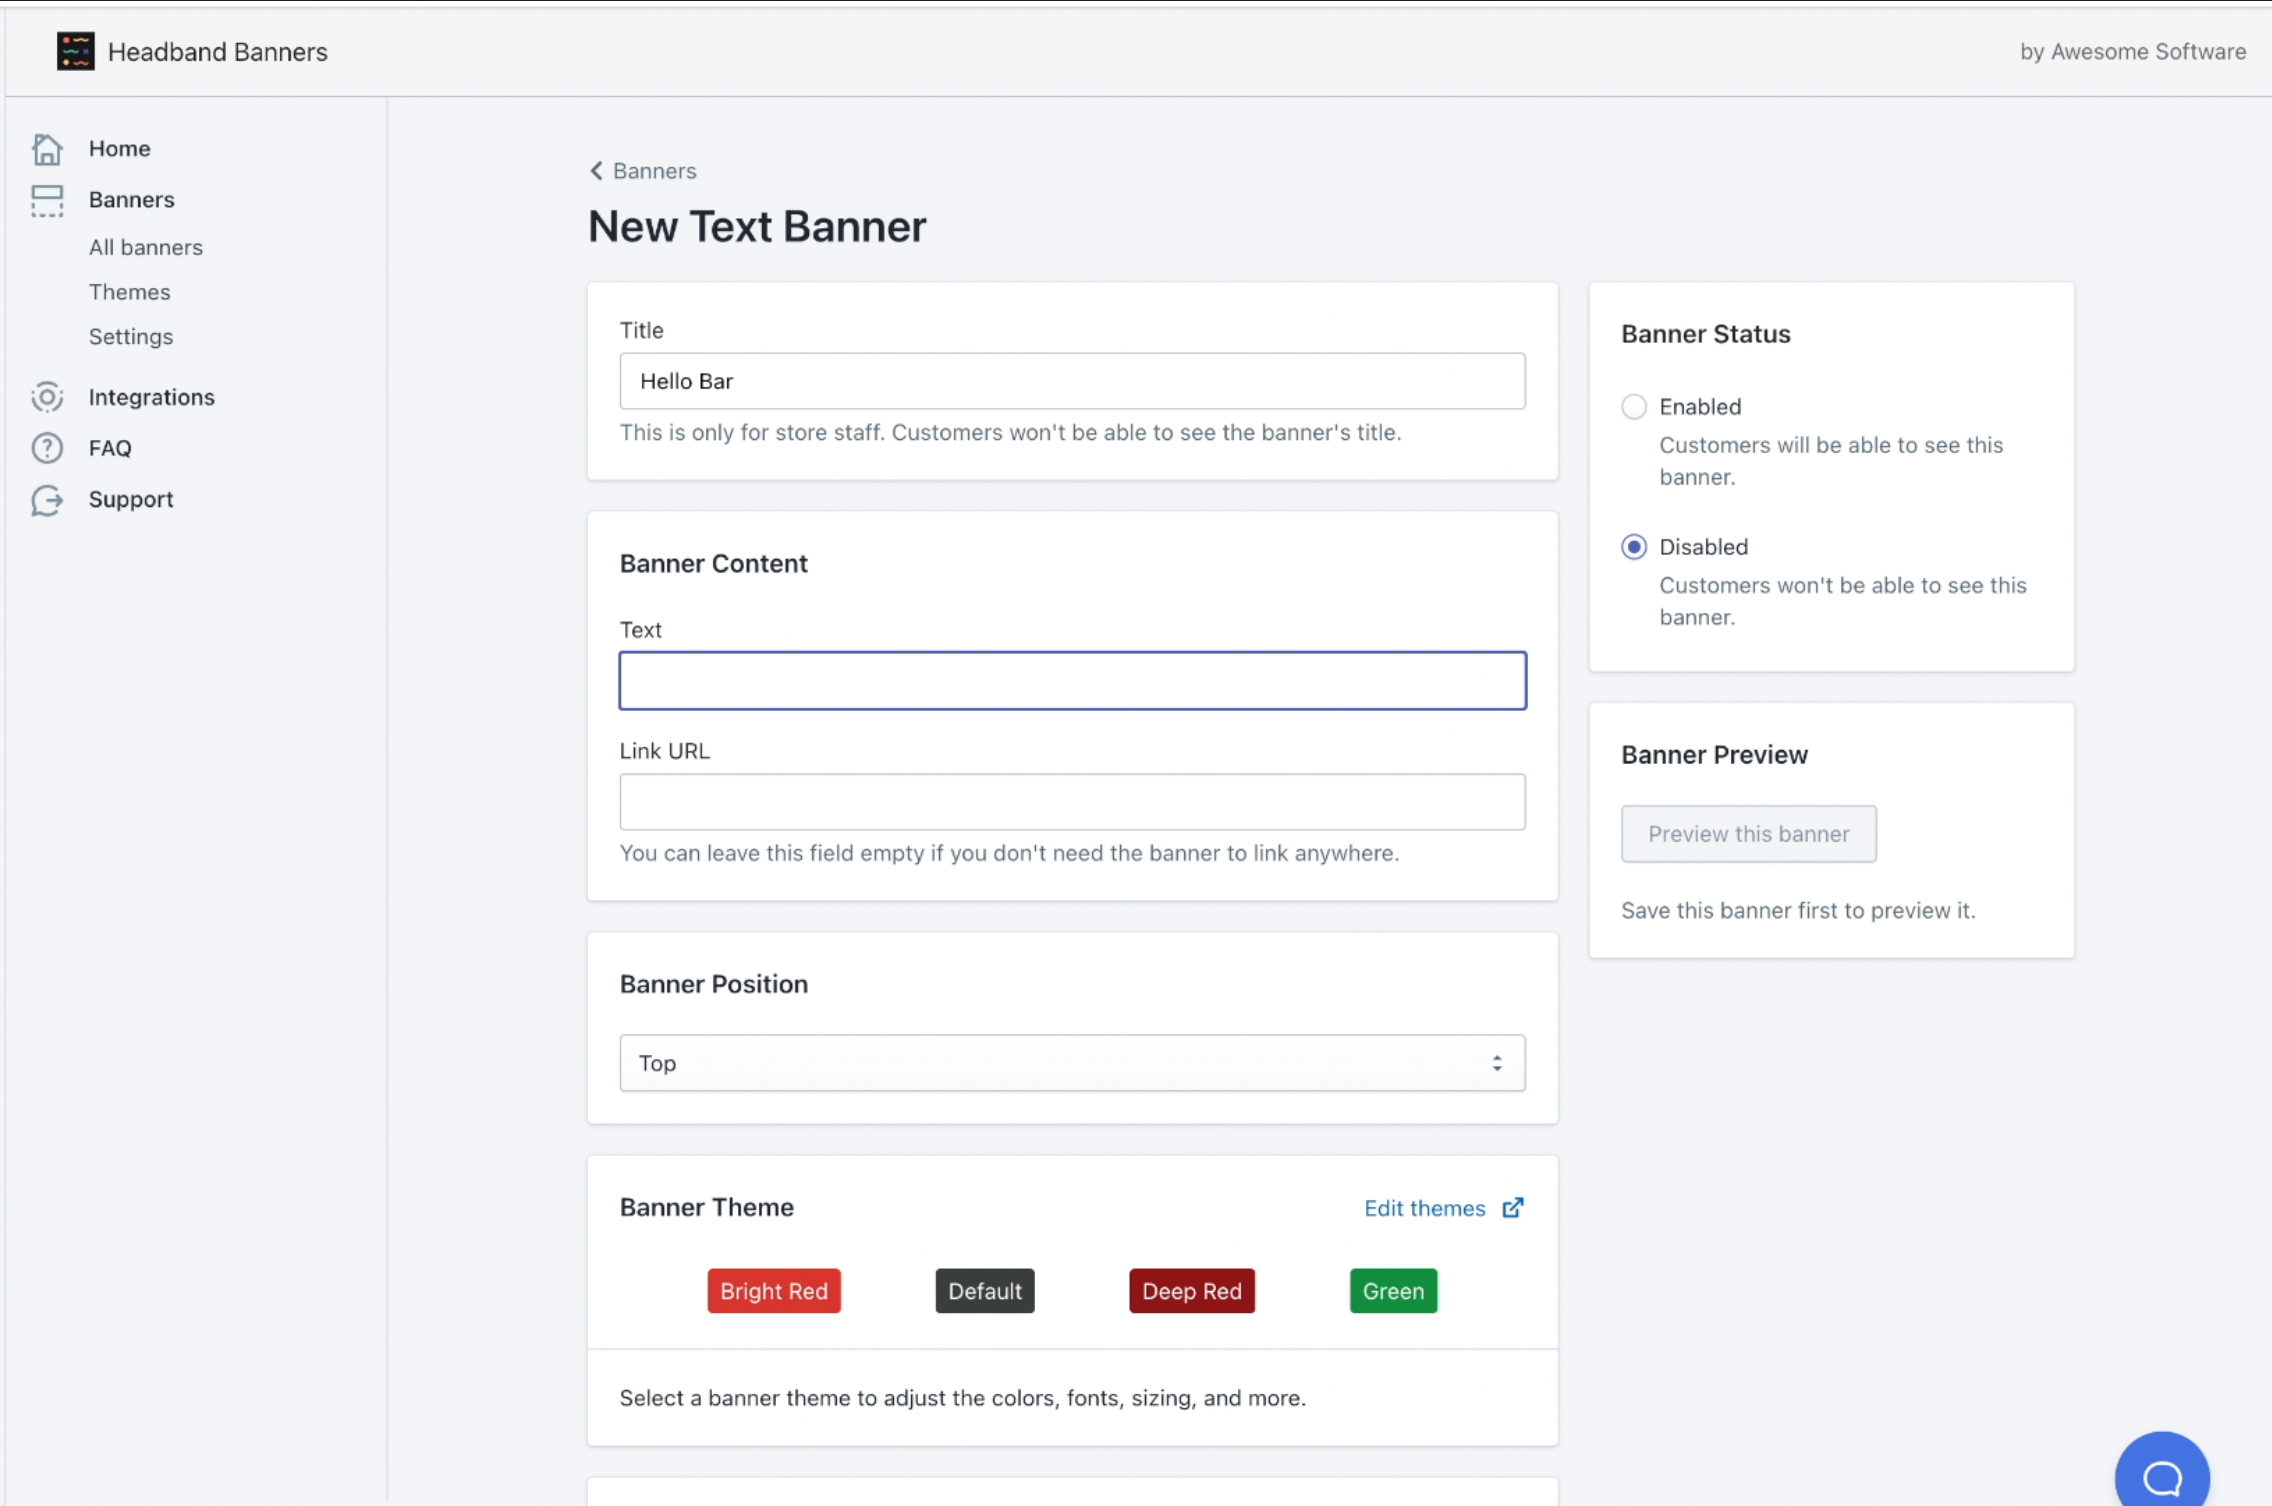
Task: Click the Integrations icon in sidebar
Action: pyautogui.click(x=47, y=397)
